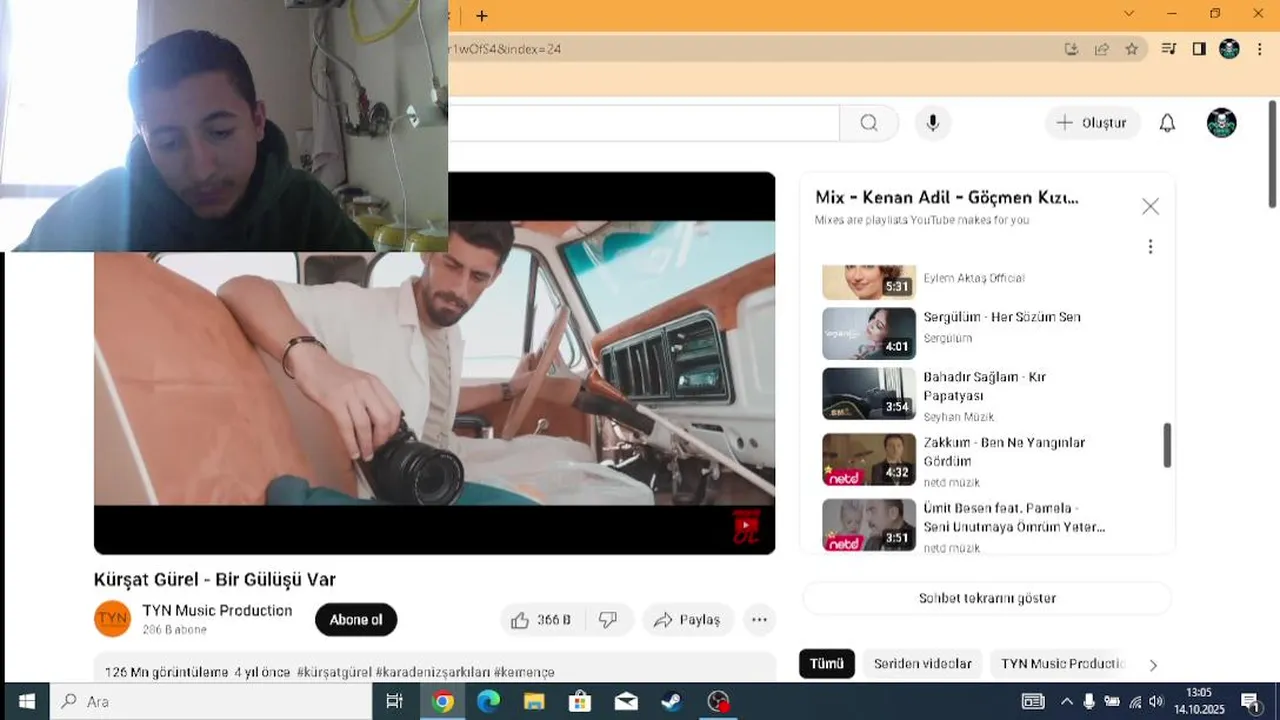Click the Kürşat Gürel - Bir Gülüşü Var title
The image size is (1280, 720).
click(215, 579)
